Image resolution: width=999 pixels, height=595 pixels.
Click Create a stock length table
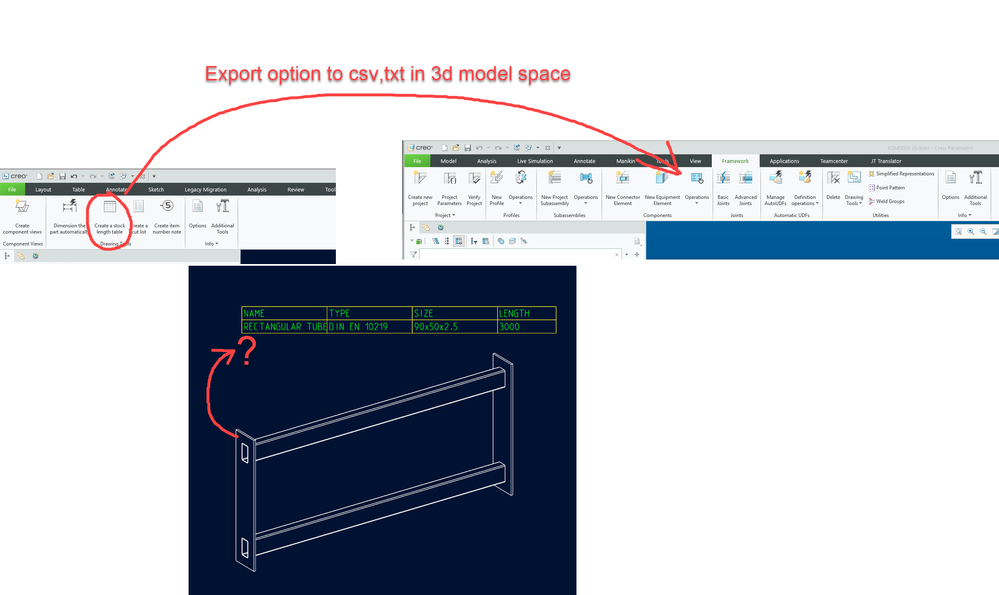click(110, 217)
